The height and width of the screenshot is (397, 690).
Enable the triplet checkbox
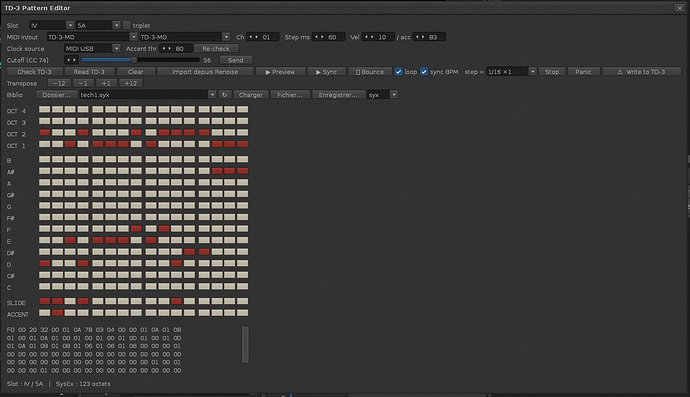point(127,25)
